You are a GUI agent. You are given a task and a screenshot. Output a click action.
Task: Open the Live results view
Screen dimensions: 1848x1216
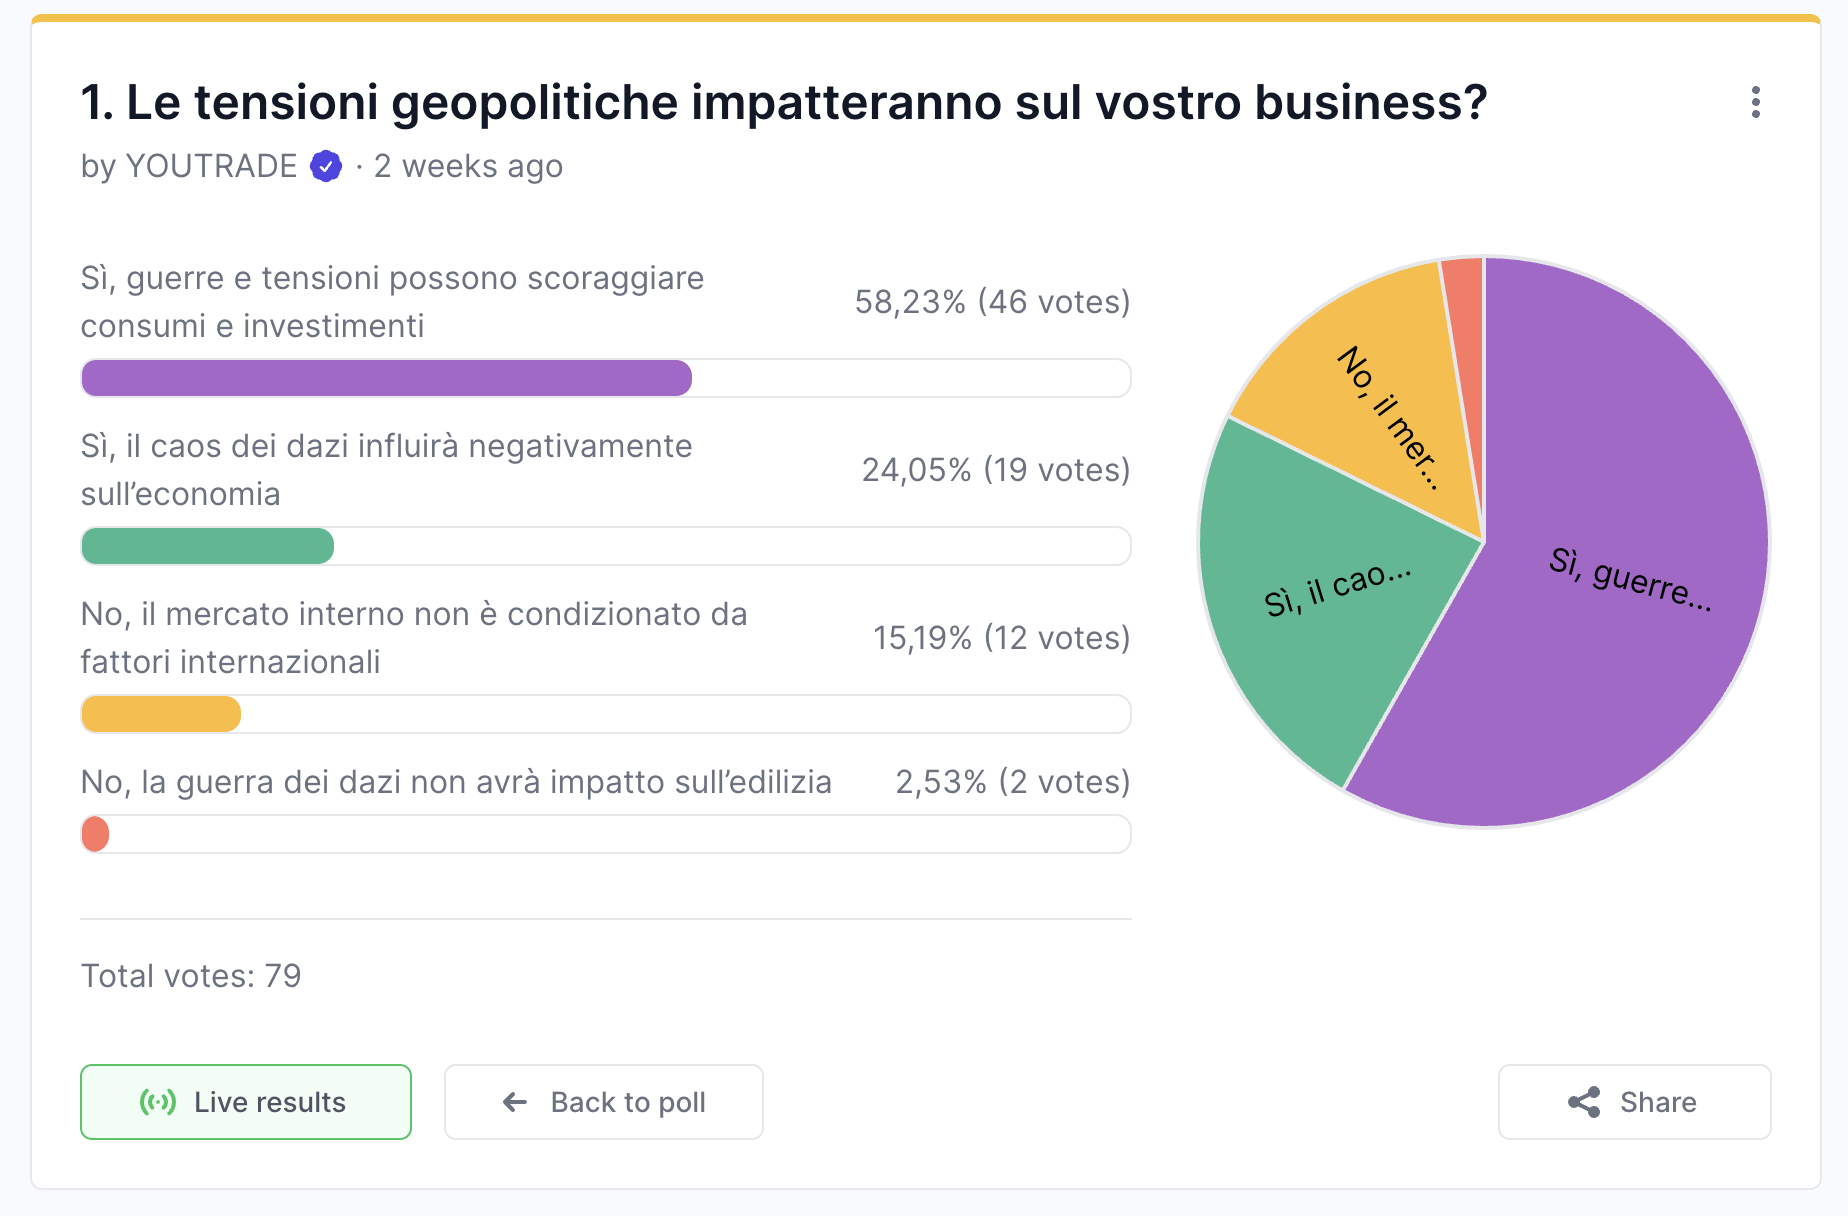246,1102
